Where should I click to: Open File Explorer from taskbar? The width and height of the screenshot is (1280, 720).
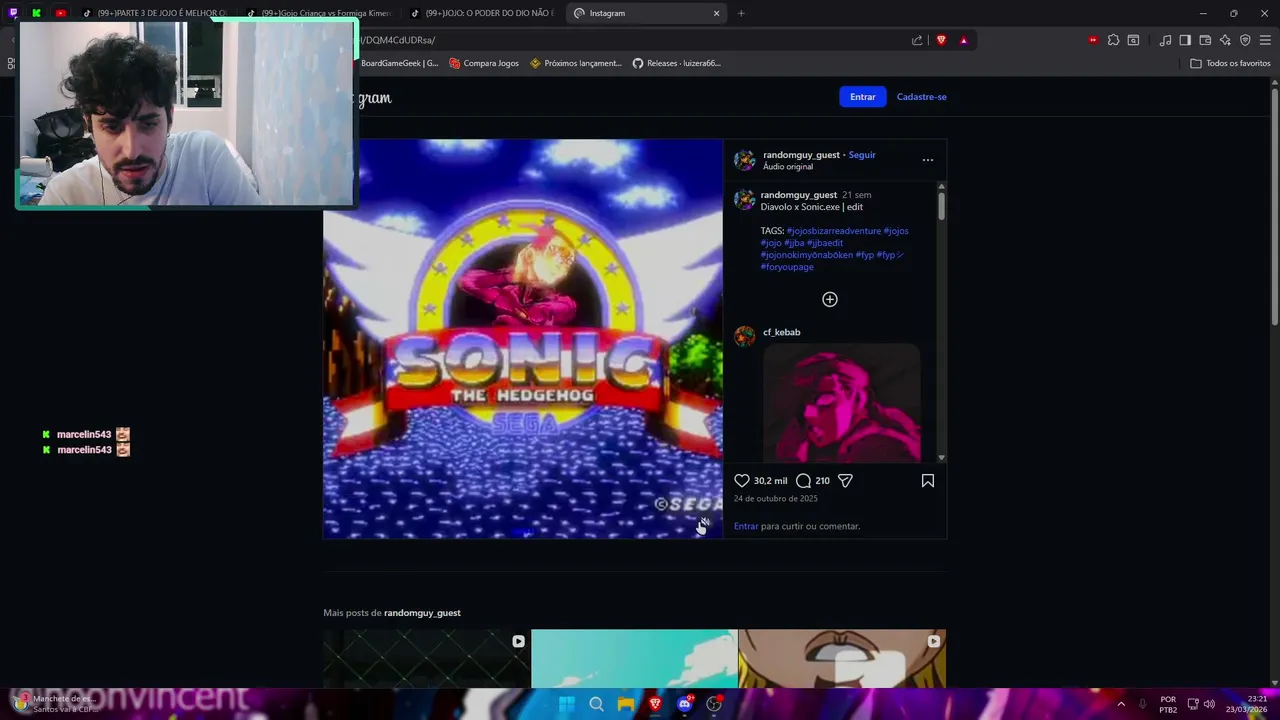click(x=626, y=704)
